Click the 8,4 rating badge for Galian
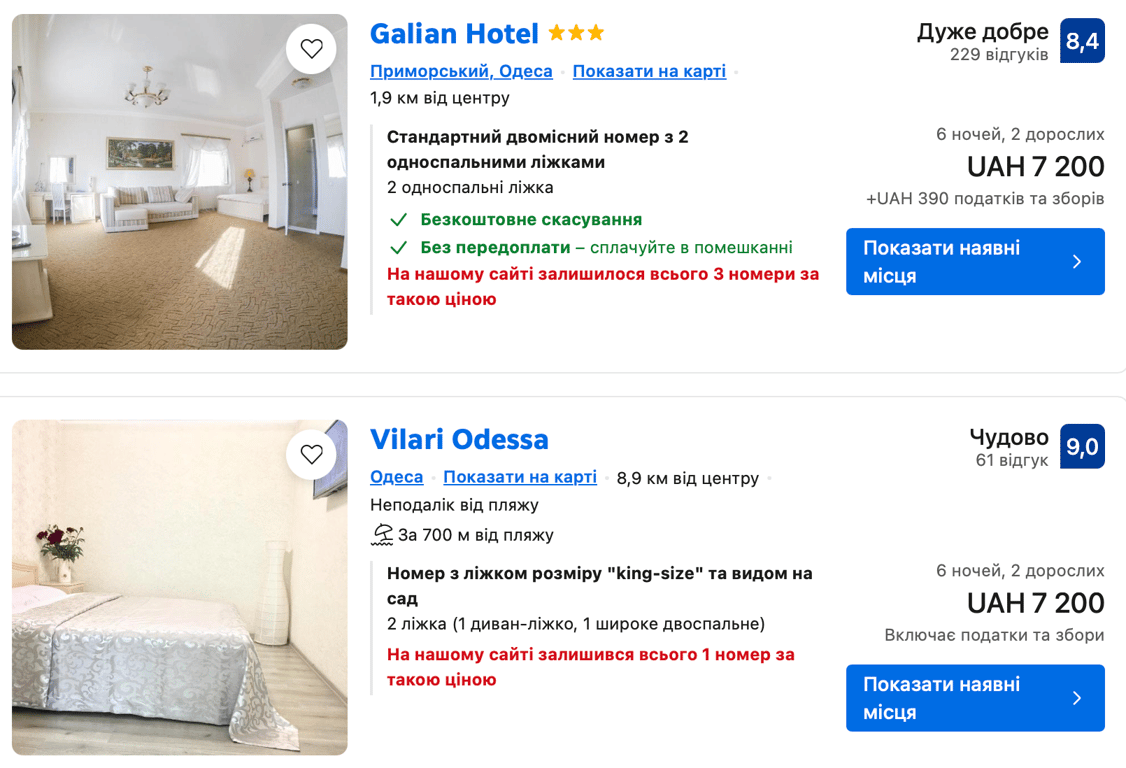The height and width of the screenshot is (768, 1126). (x=1082, y=41)
